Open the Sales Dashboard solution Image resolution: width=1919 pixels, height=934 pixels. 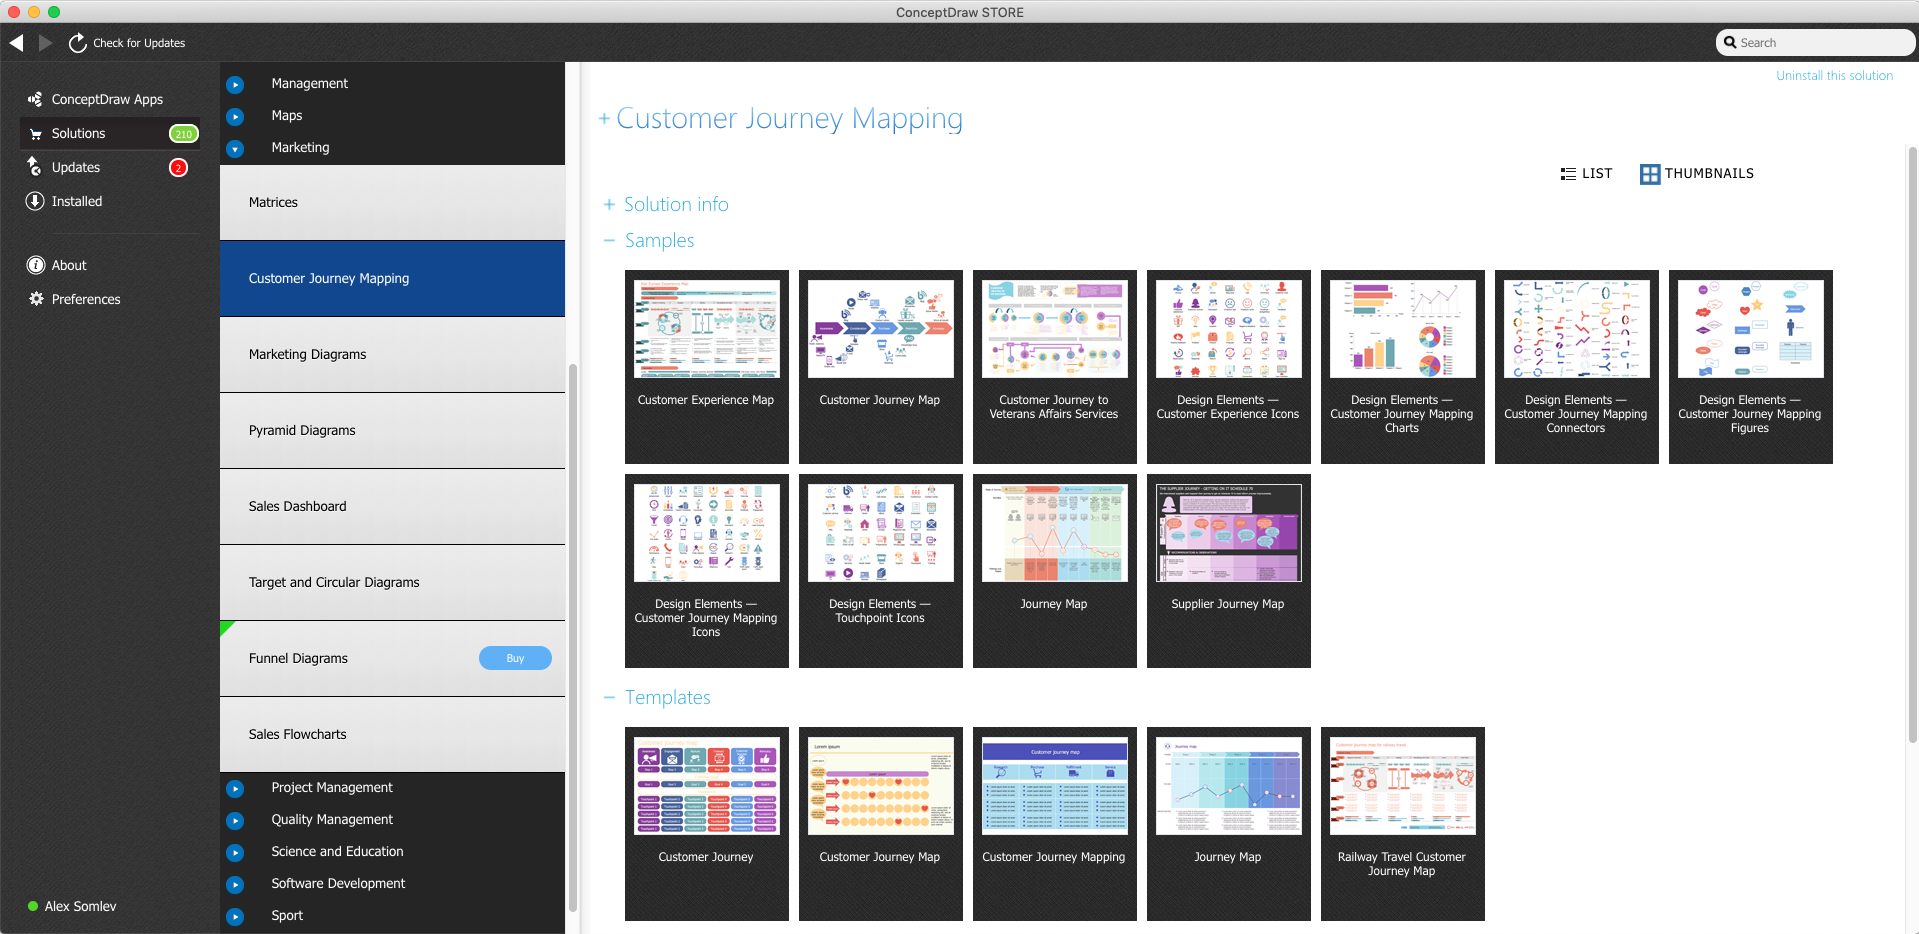[392, 506]
